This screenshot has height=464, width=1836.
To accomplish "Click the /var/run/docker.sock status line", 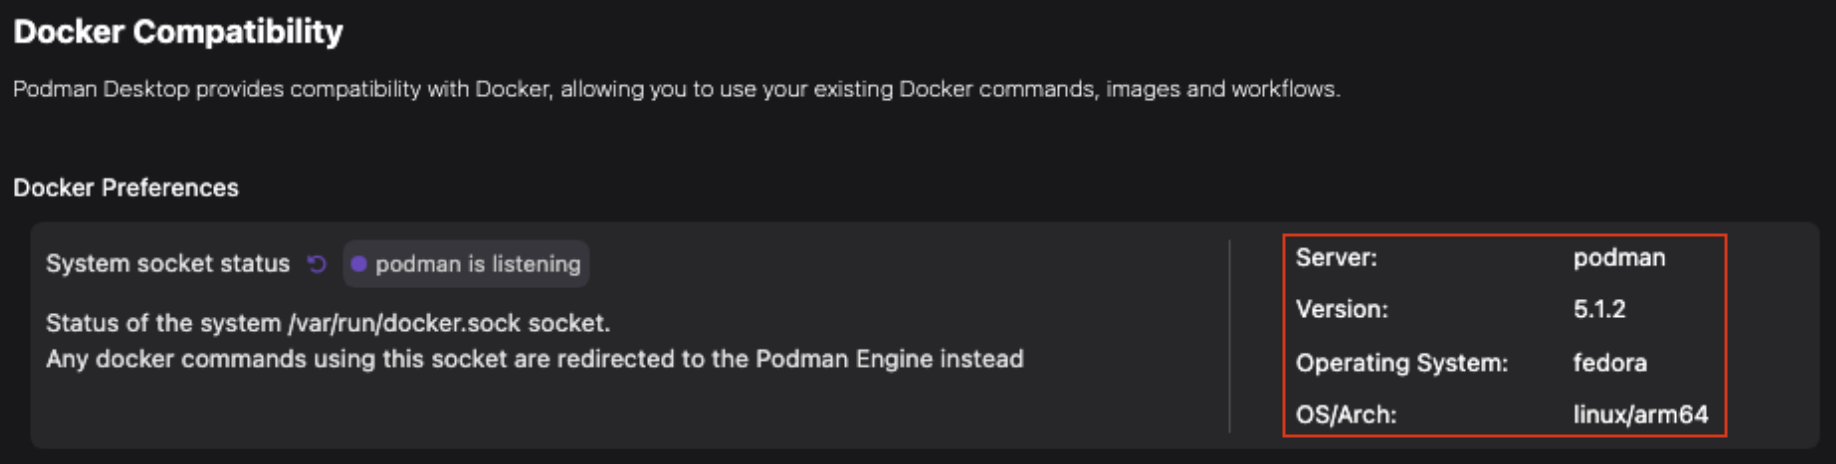I will 327,323.
